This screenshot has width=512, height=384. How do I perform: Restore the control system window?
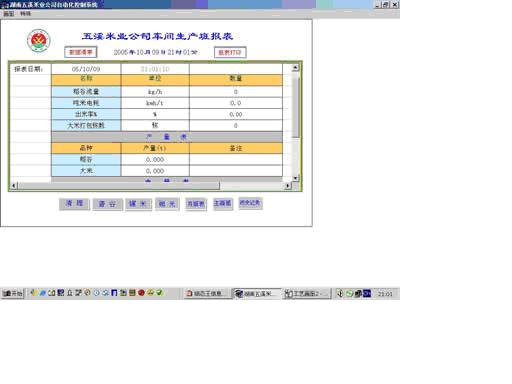tap(386, 5)
